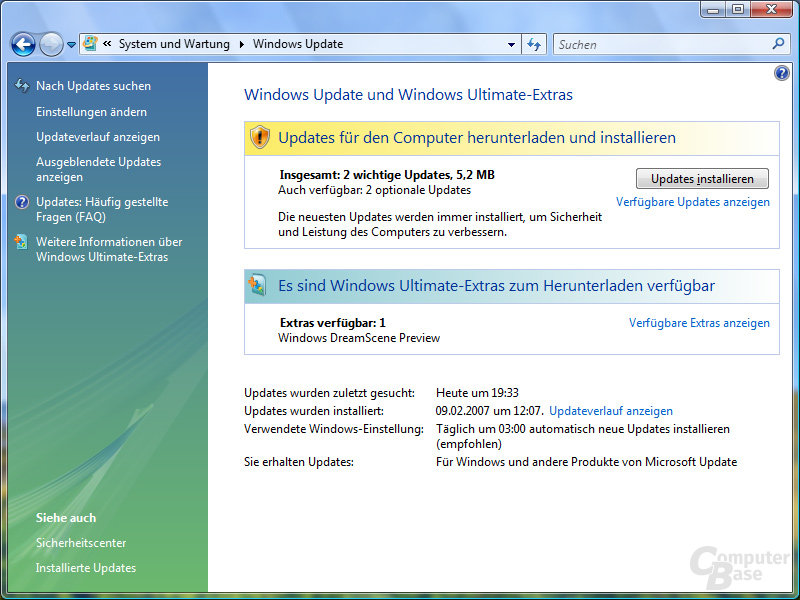Click the Updates installieren button

coord(702,179)
